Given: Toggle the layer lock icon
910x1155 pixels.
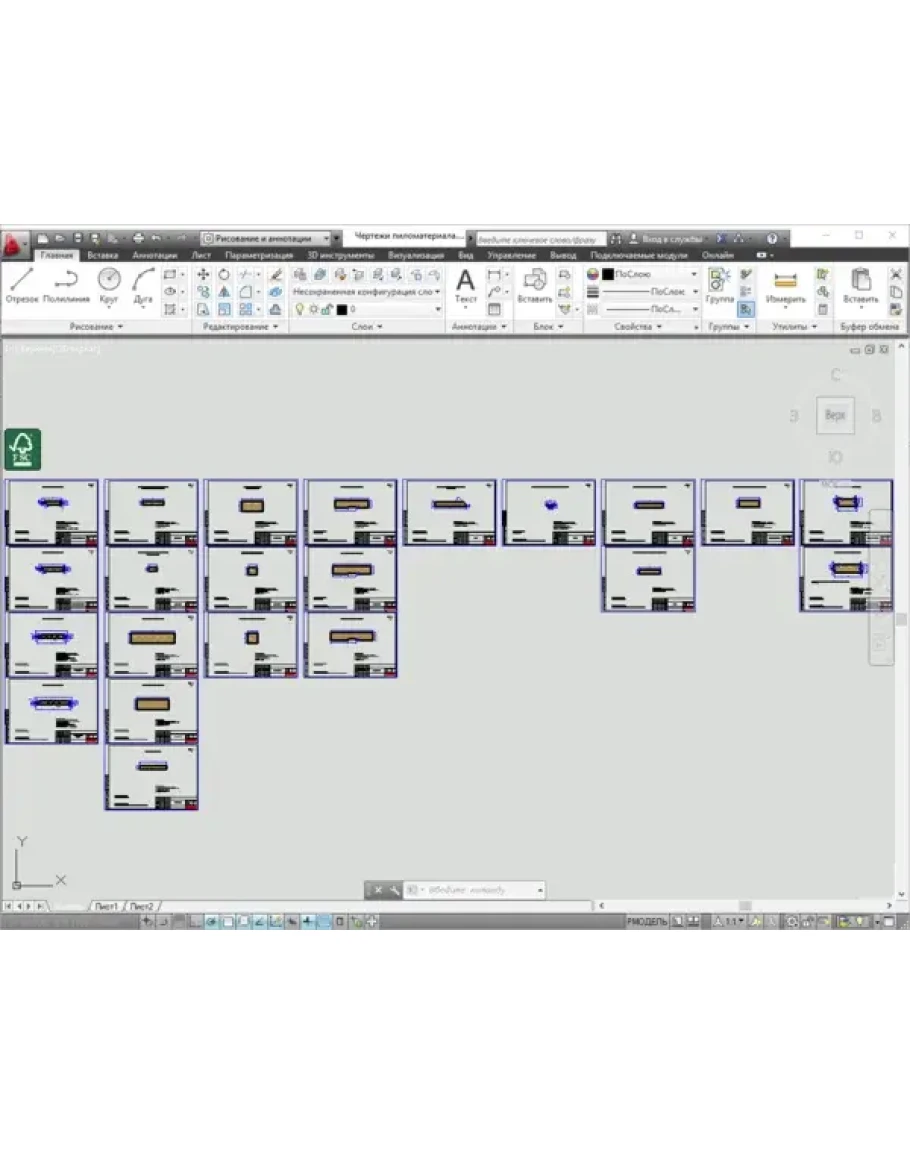Looking at the screenshot, I should (326, 310).
